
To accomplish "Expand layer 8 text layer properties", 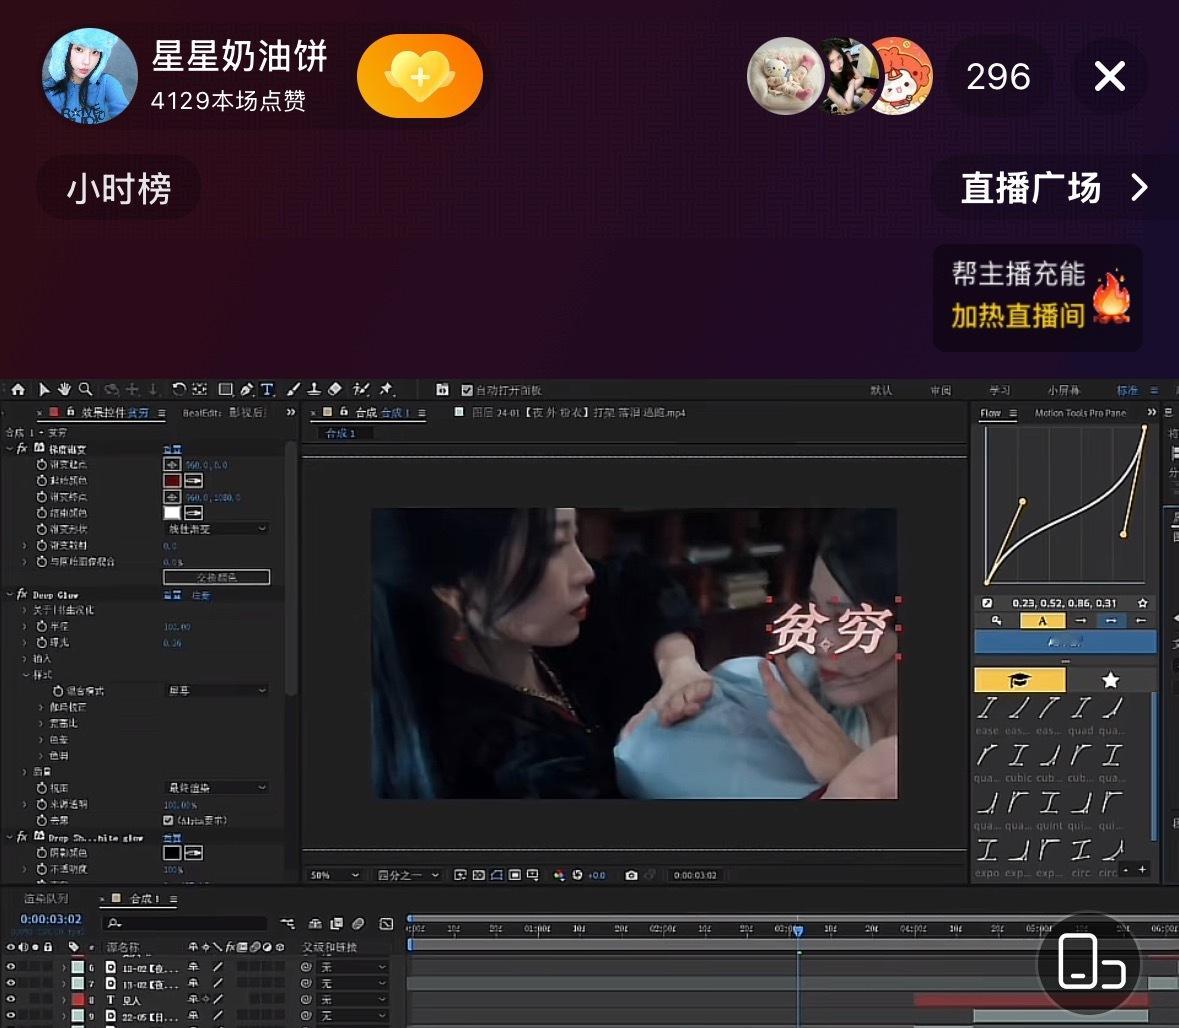I will (64, 1000).
